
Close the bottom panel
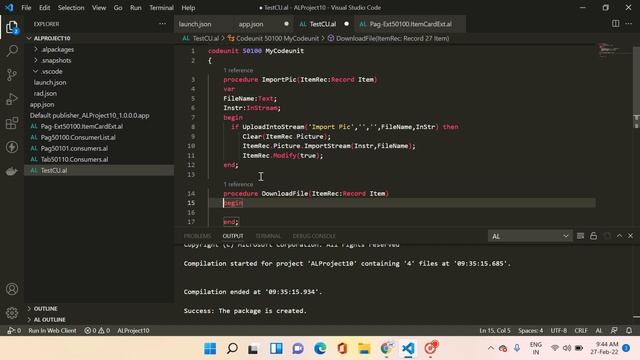631,236
